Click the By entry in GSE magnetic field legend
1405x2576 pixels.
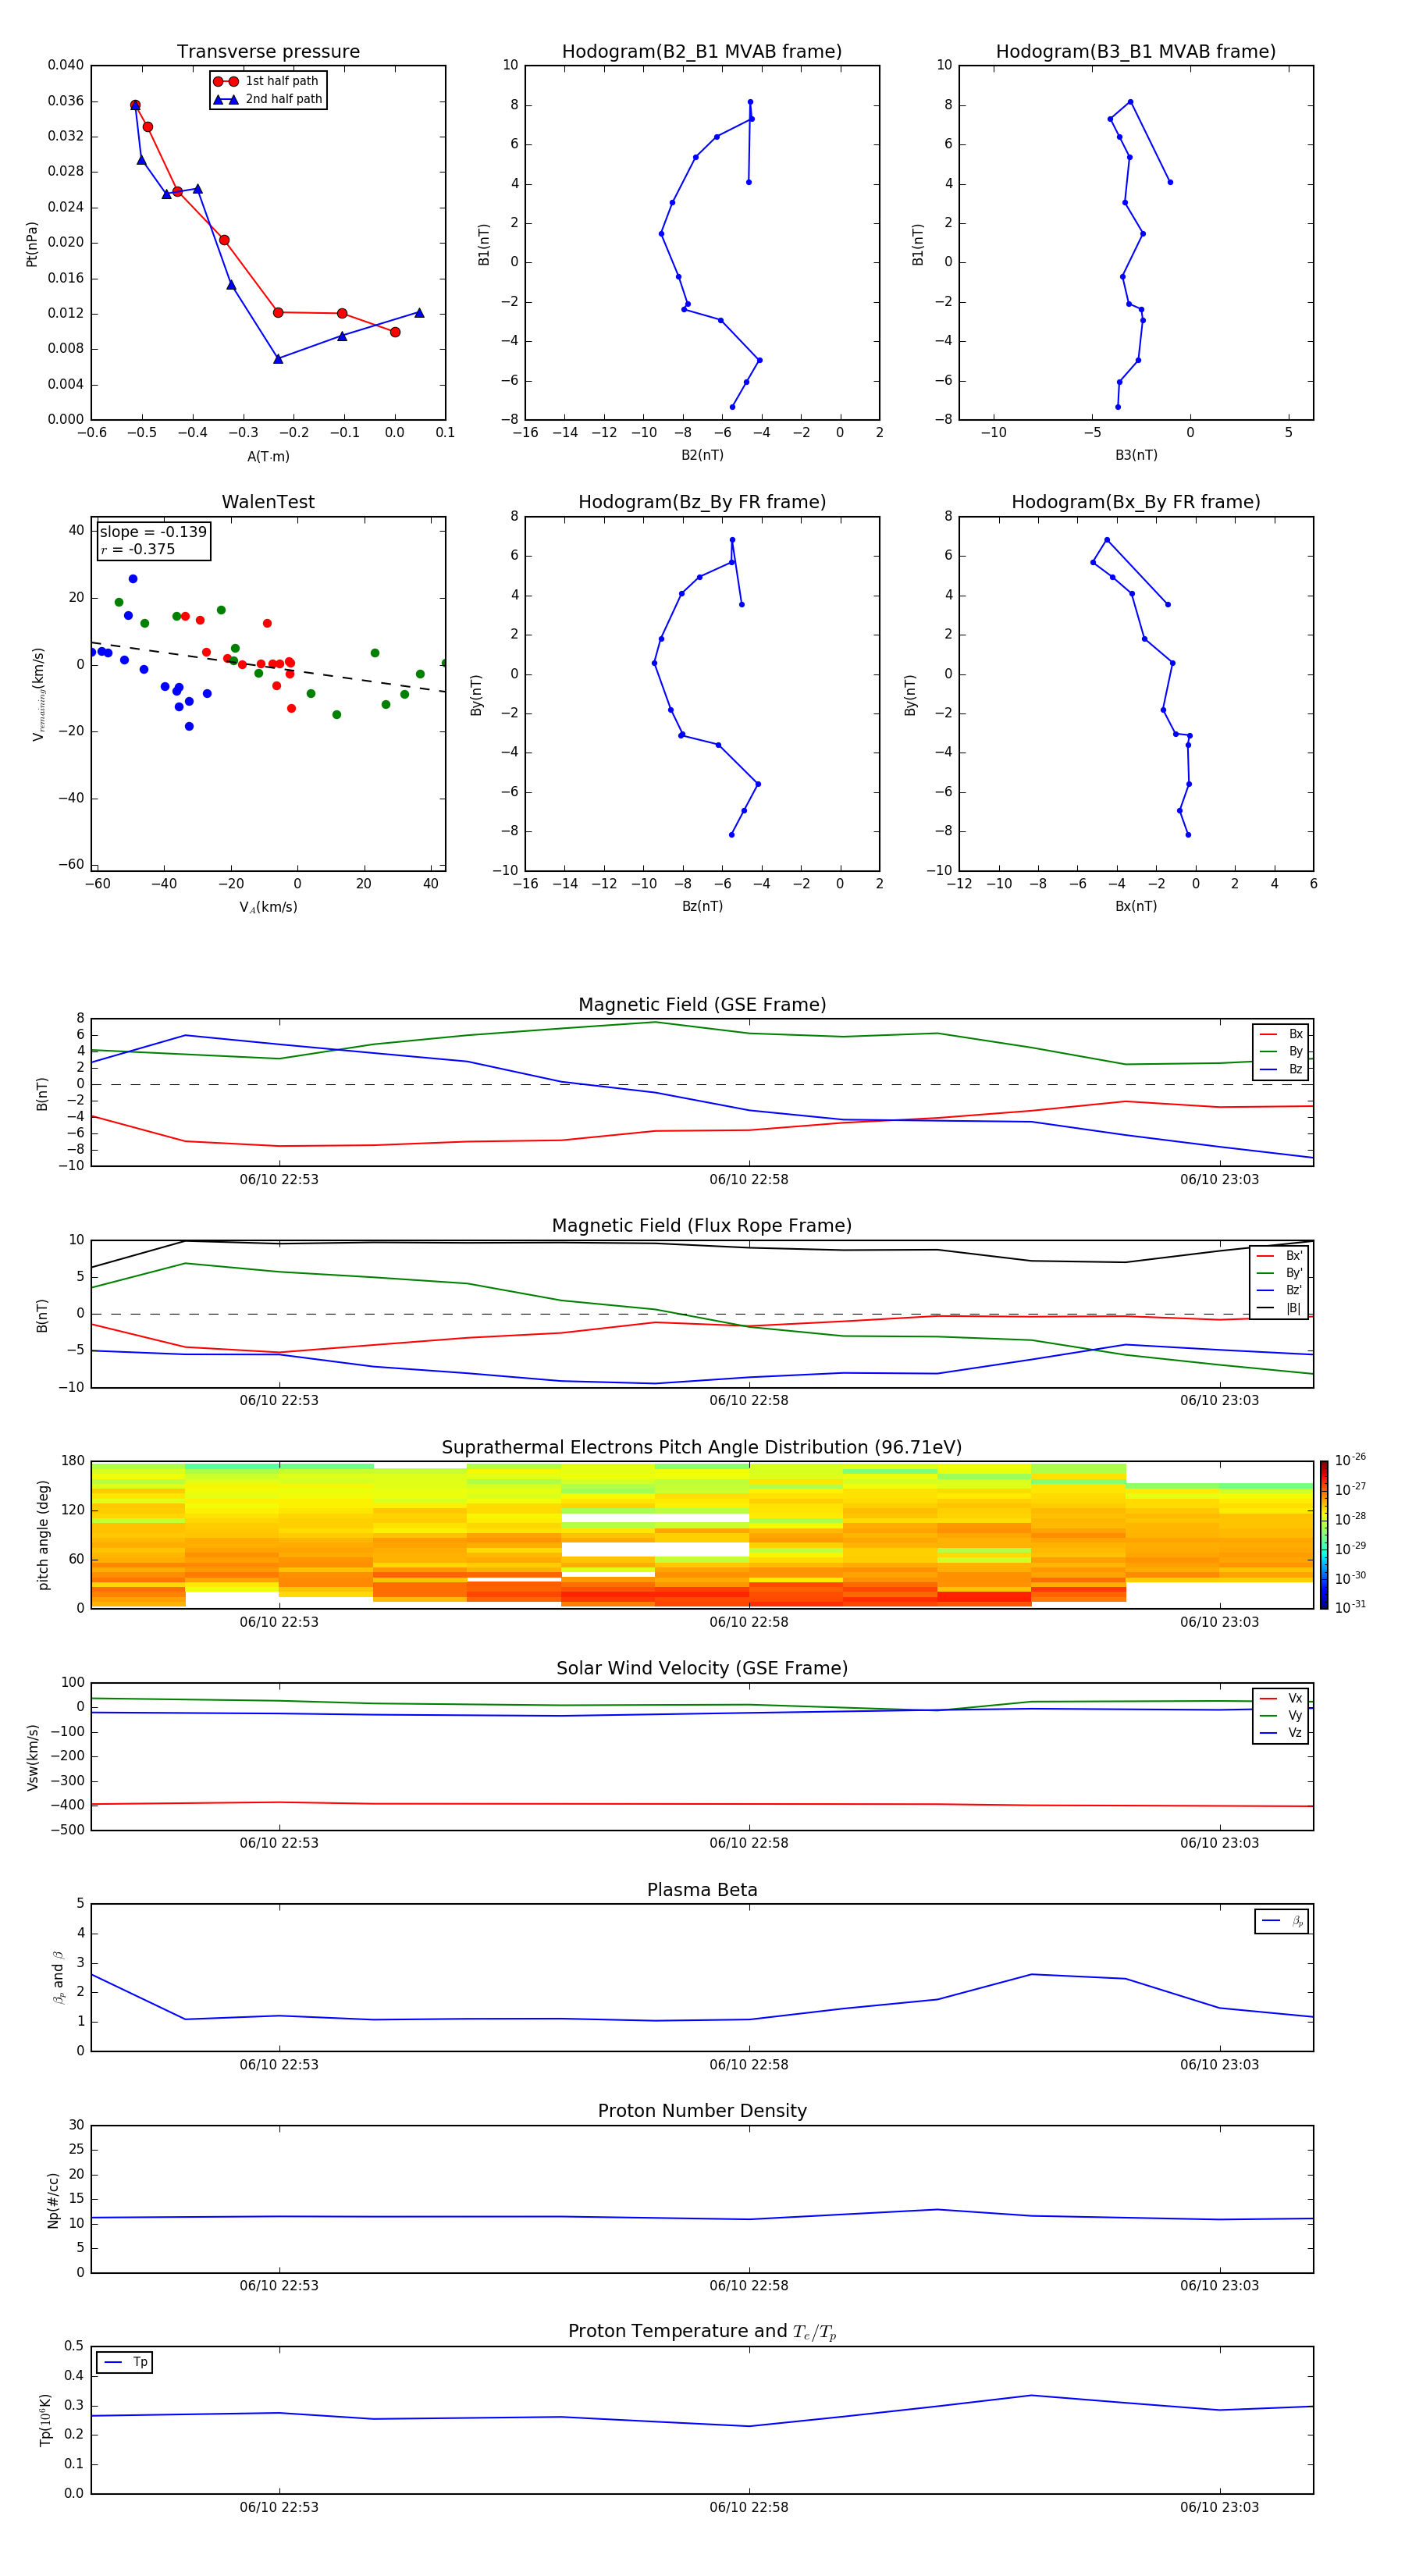point(1281,1052)
